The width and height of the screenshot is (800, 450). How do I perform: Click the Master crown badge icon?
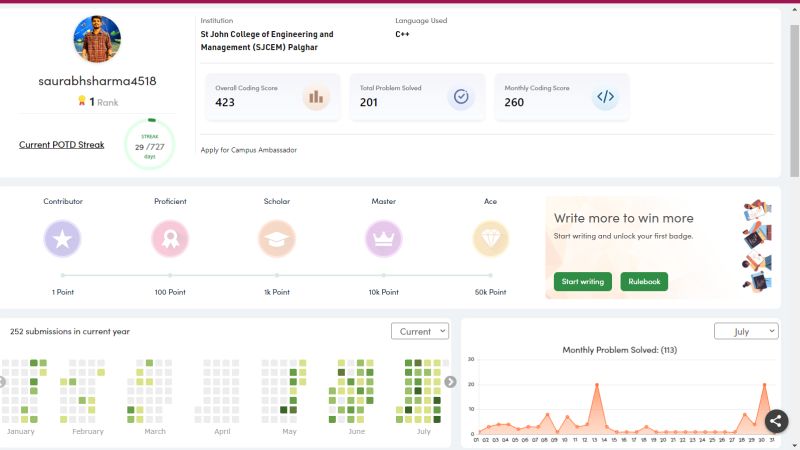384,238
